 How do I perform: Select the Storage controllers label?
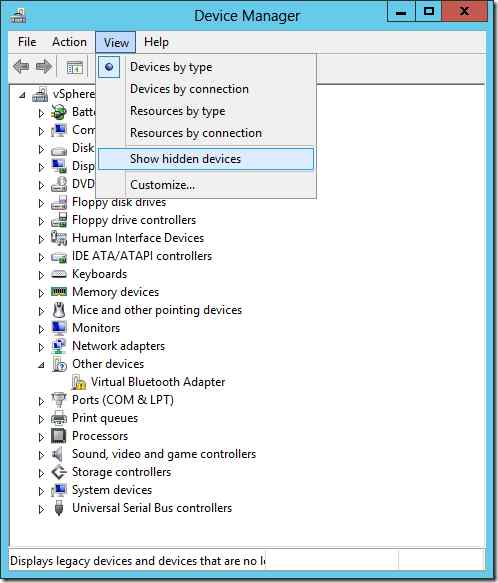[x=122, y=472]
